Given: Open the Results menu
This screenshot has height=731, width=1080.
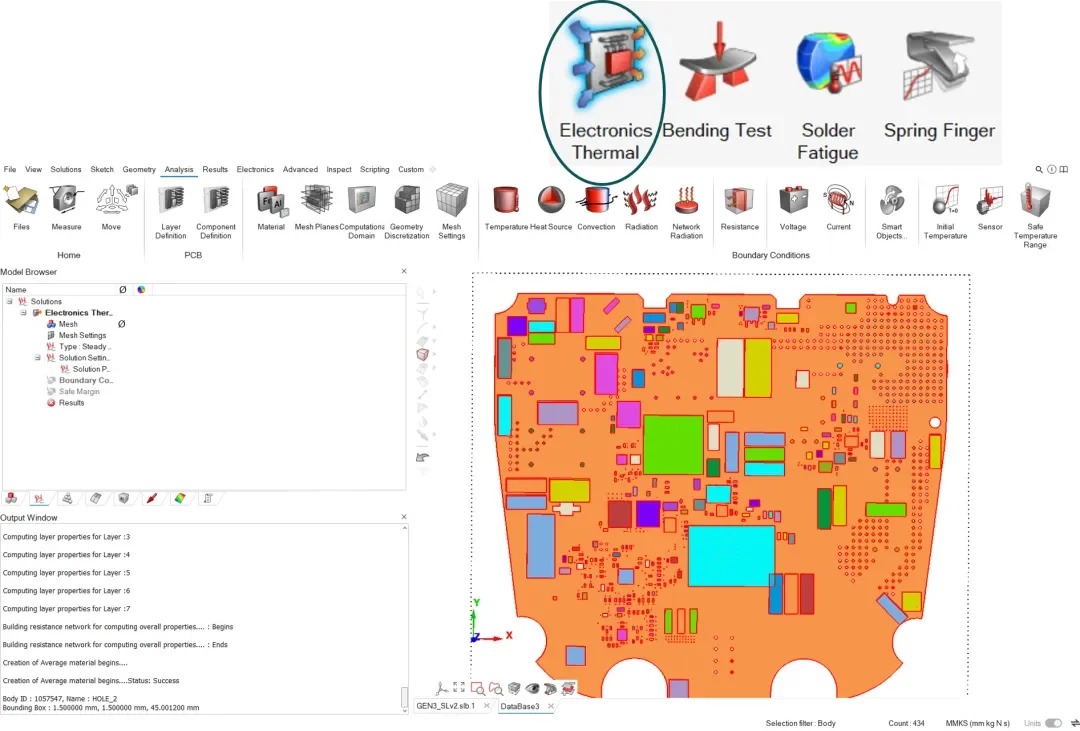Looking at the screenshot, I should (x=215, y=170).
